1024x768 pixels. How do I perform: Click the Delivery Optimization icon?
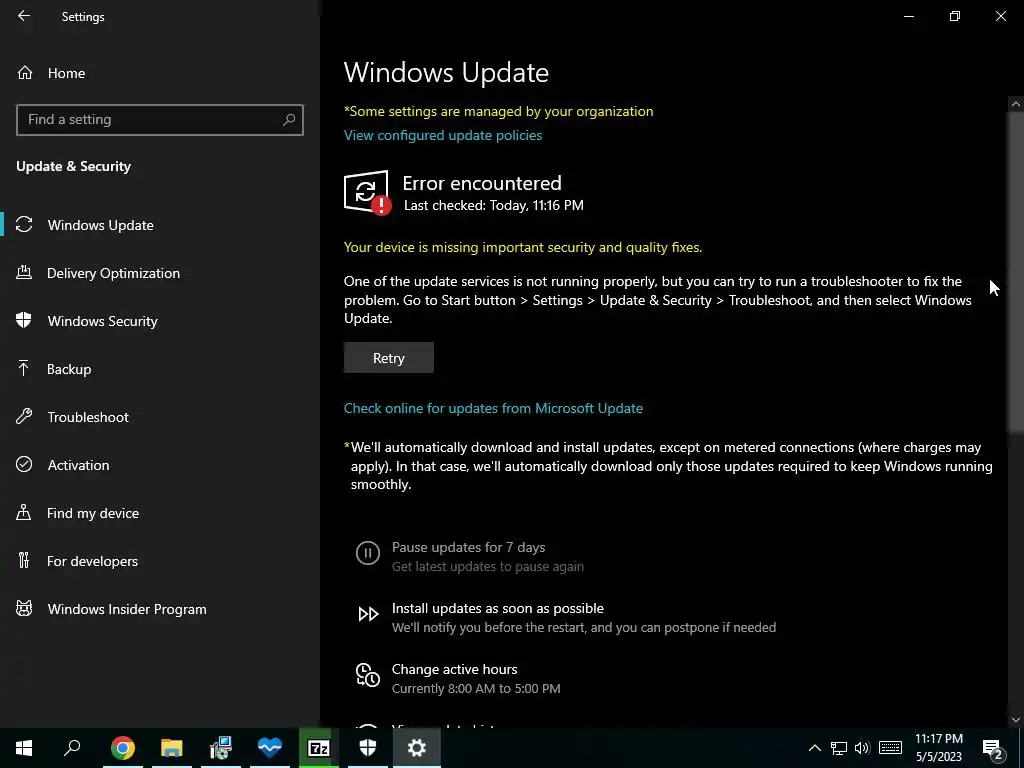pos(24,272)
